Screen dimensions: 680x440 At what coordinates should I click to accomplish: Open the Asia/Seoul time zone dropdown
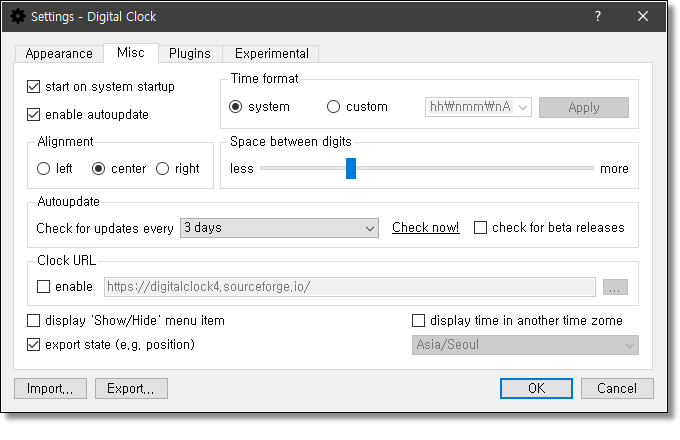(525, 345)
